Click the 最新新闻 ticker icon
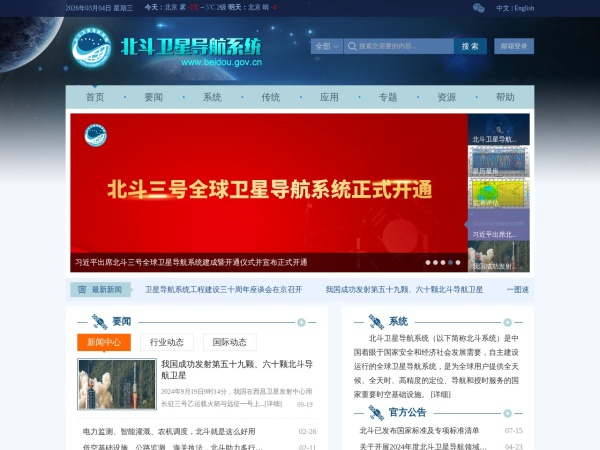600x450 pixels. tap(80, 290)
